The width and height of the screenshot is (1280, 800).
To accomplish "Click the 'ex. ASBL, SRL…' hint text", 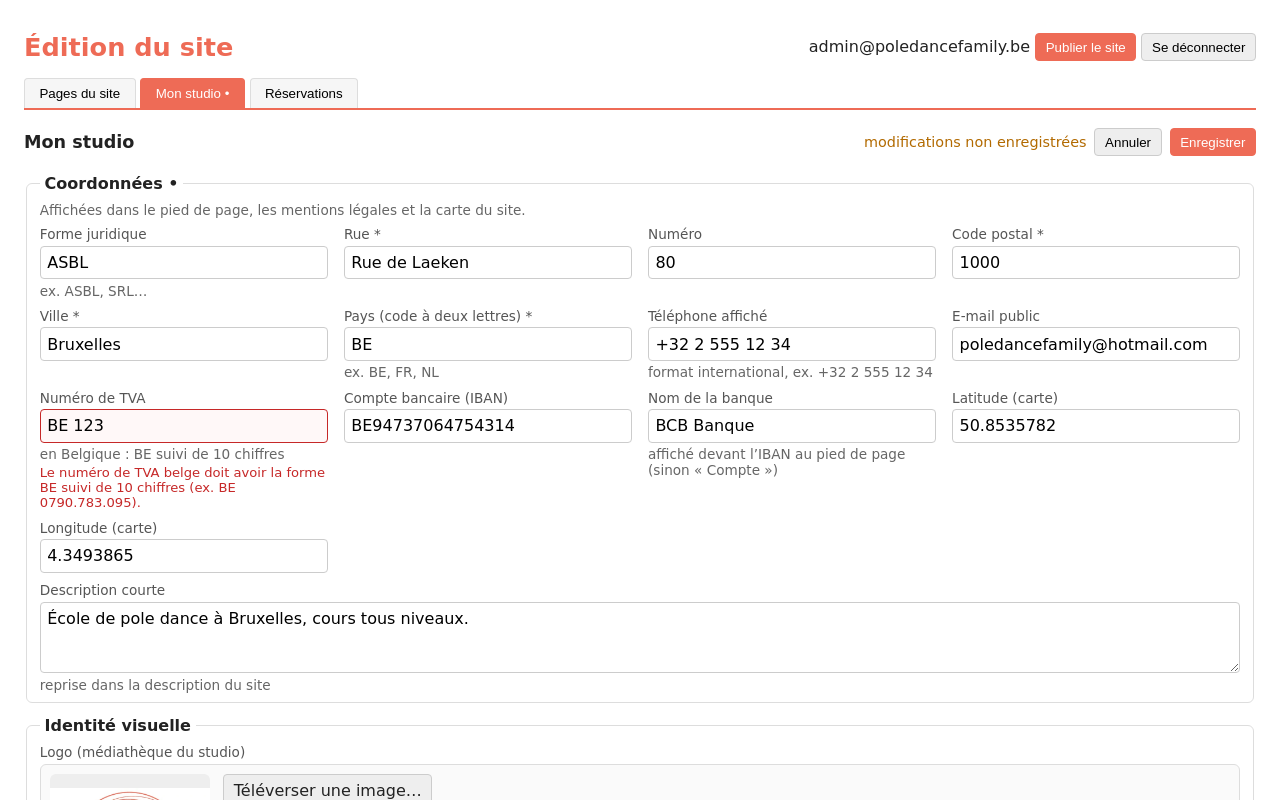I will pyautogui.click(x=93, y=291).
